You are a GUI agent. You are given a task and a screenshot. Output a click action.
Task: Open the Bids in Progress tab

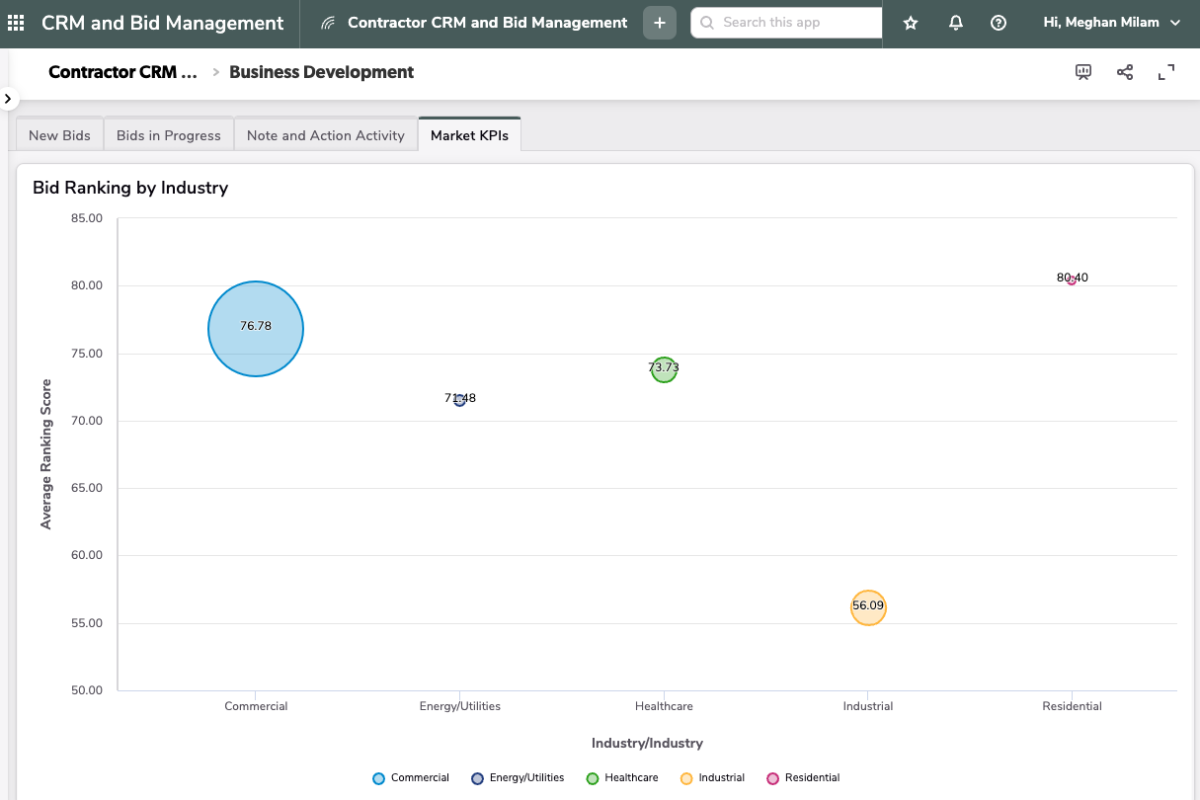tap(168, 135)
